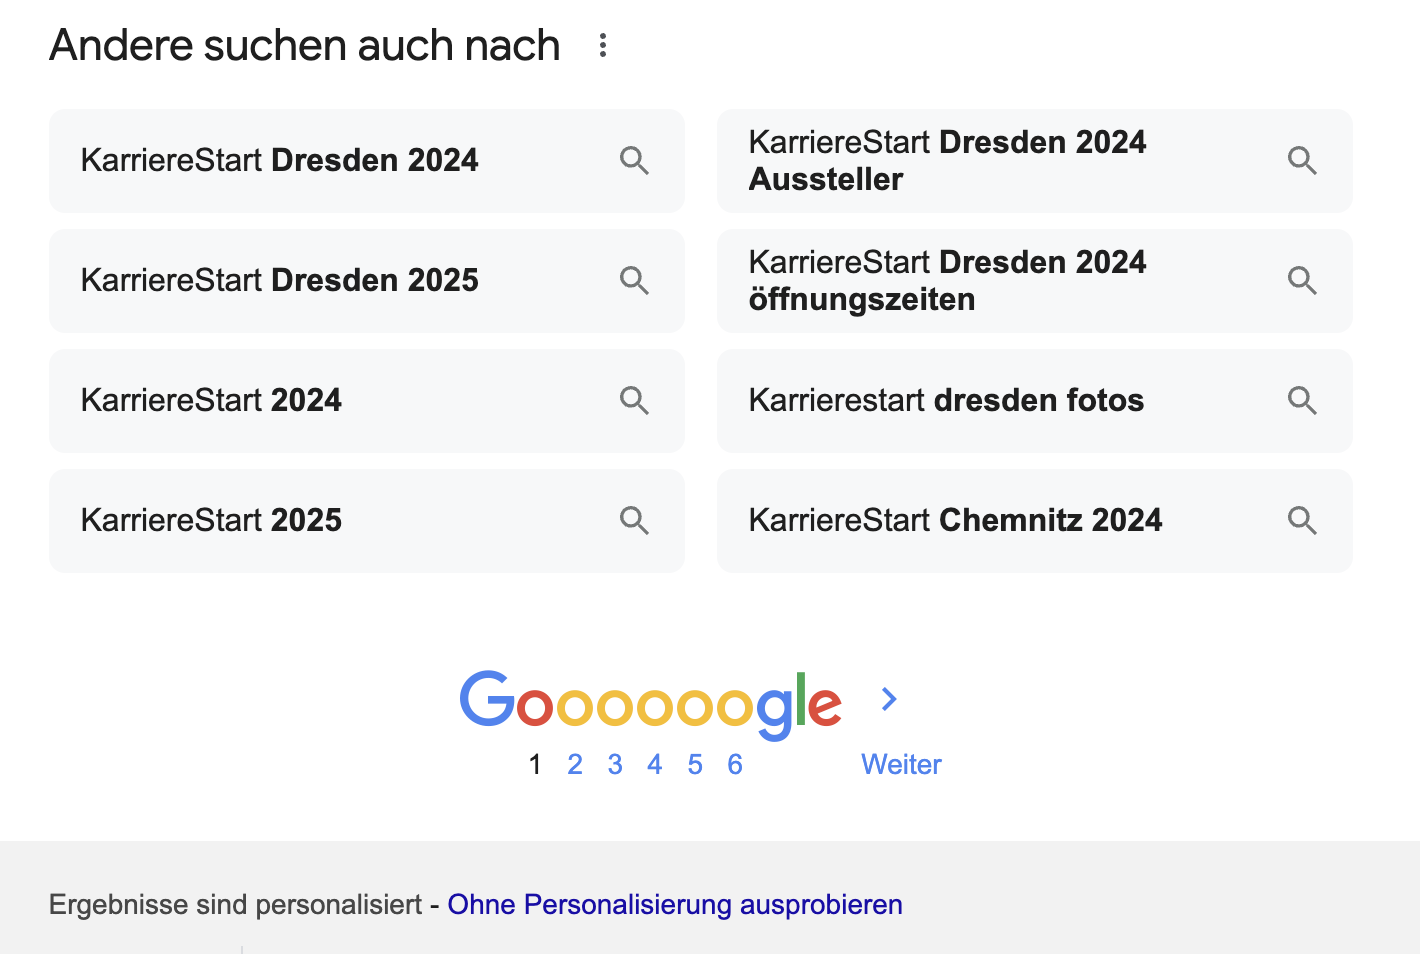The image size is (1420, 954).
Task: Open the Karrierestart dresden fotos suggestion
Action: coord(946,400)
